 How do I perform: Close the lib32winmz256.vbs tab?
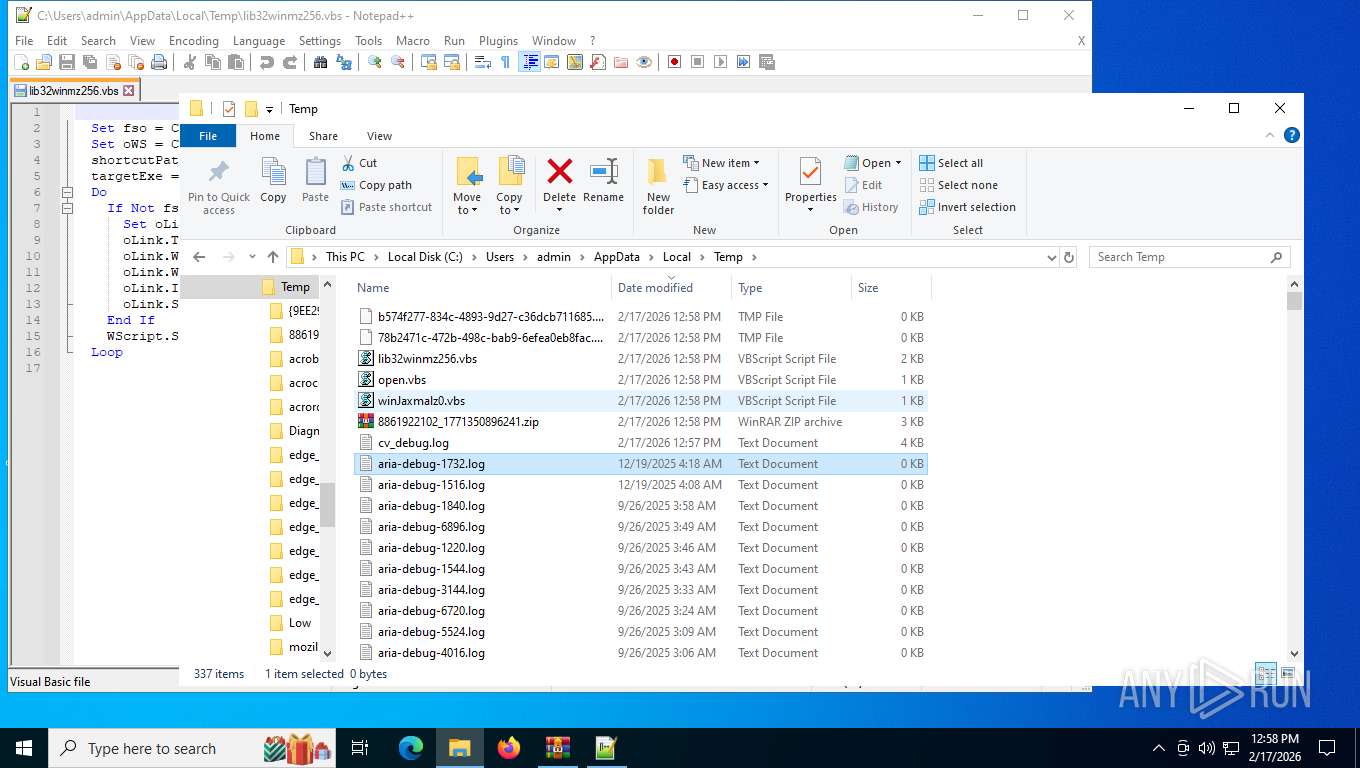(128, 90)
